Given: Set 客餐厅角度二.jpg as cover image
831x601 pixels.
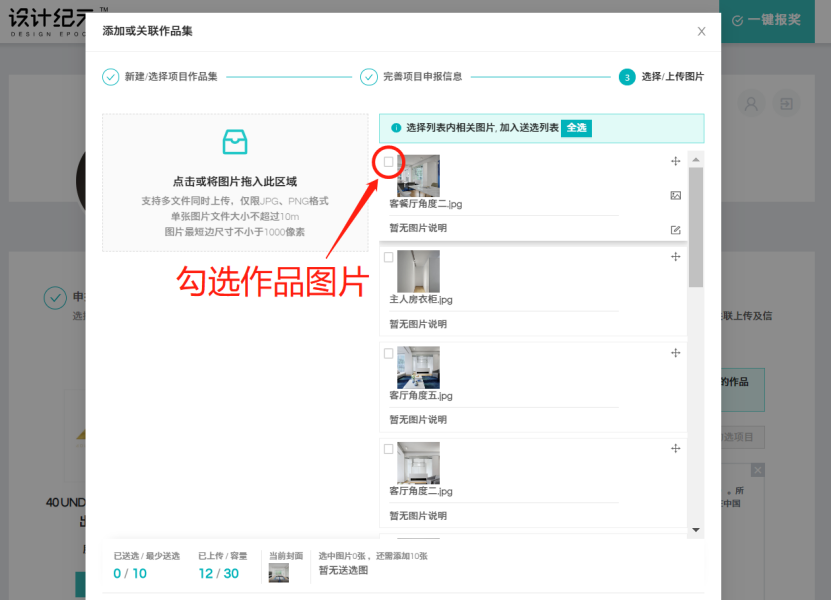Looking at the screenshot, I should click(x=675, y=196).
